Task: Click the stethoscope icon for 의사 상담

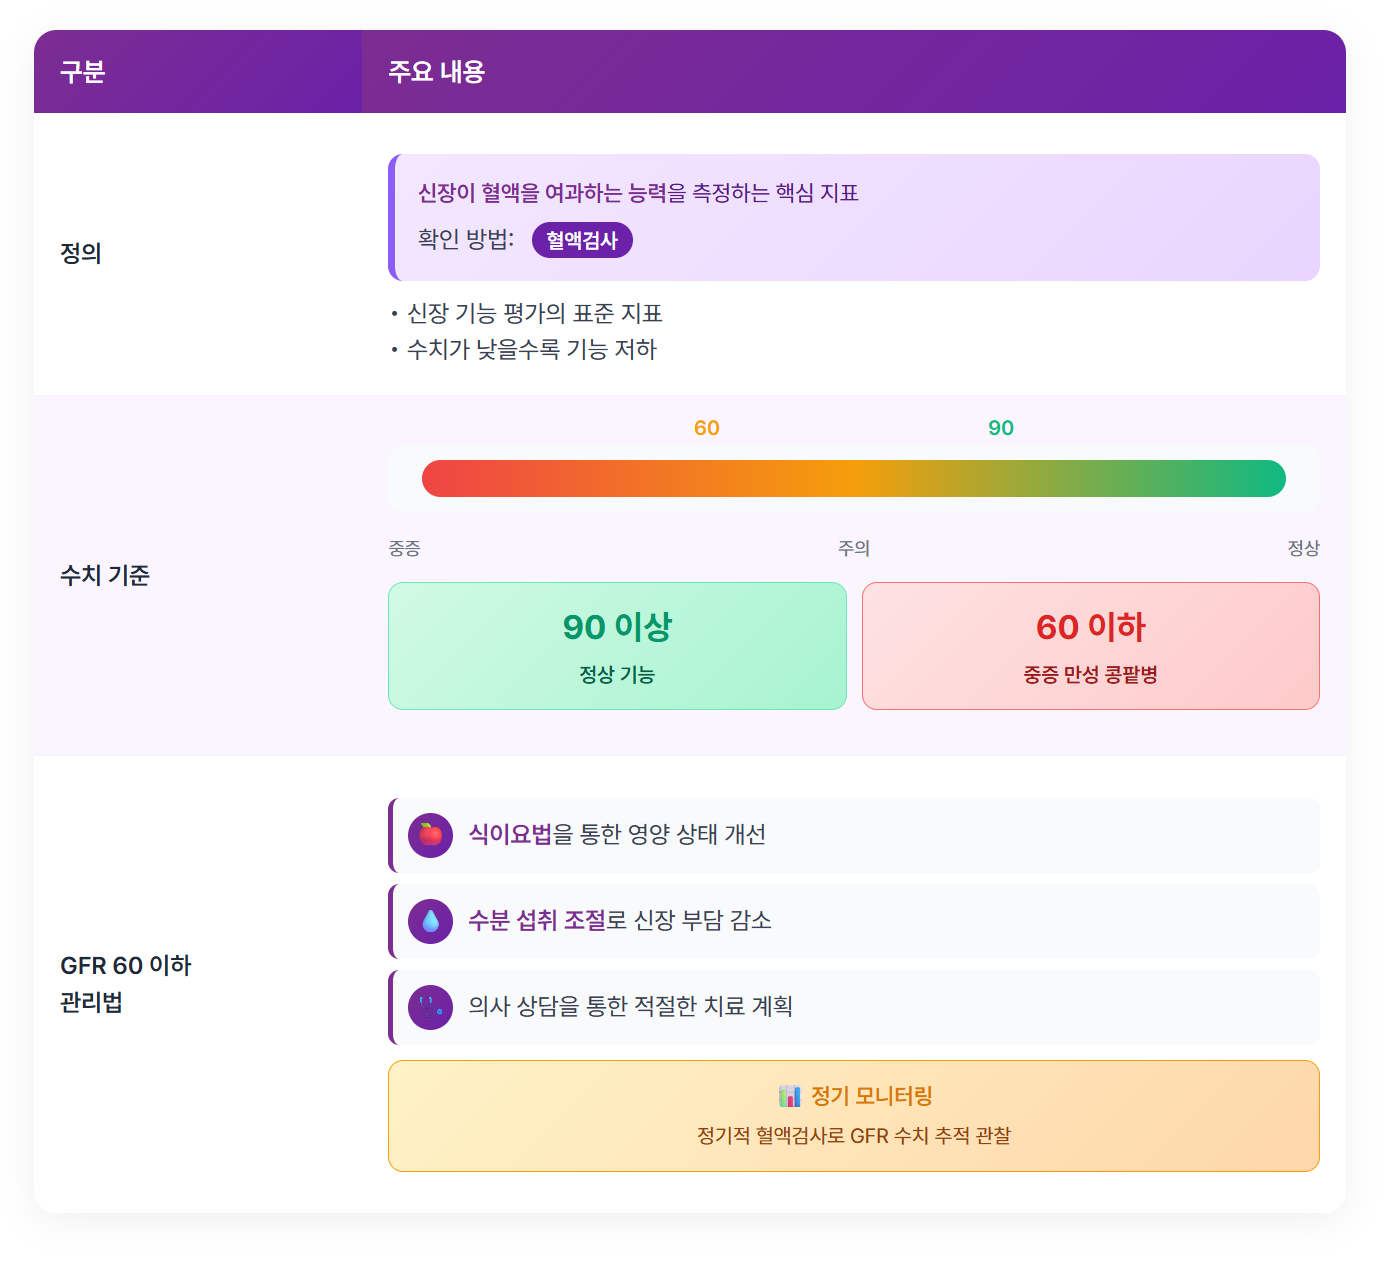Action: coord(431,1007)
